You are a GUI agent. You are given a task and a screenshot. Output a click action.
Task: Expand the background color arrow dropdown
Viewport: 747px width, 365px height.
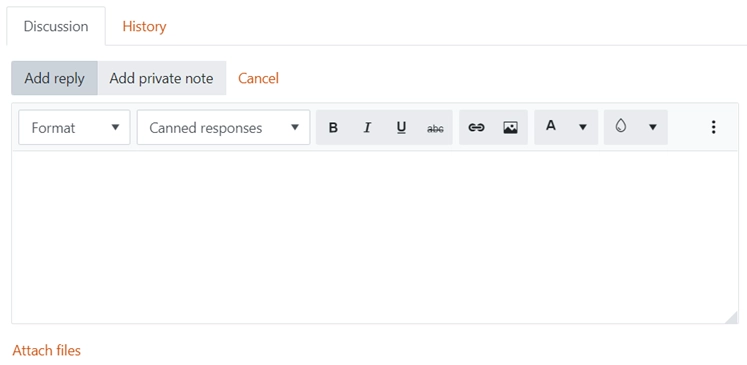click(x=653, y=127)
